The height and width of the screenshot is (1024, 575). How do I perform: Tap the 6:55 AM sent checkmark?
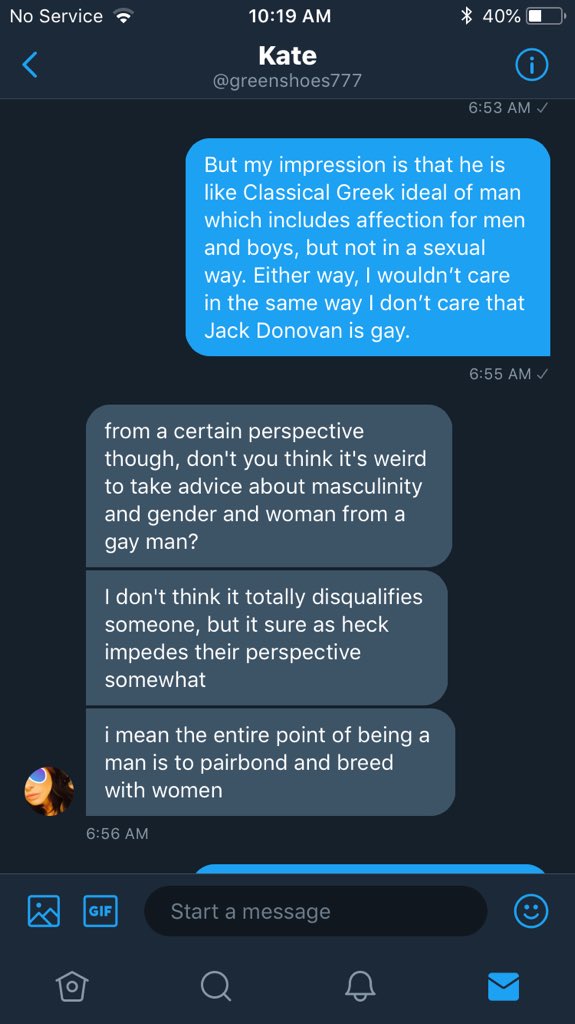(x=541, y=374)
